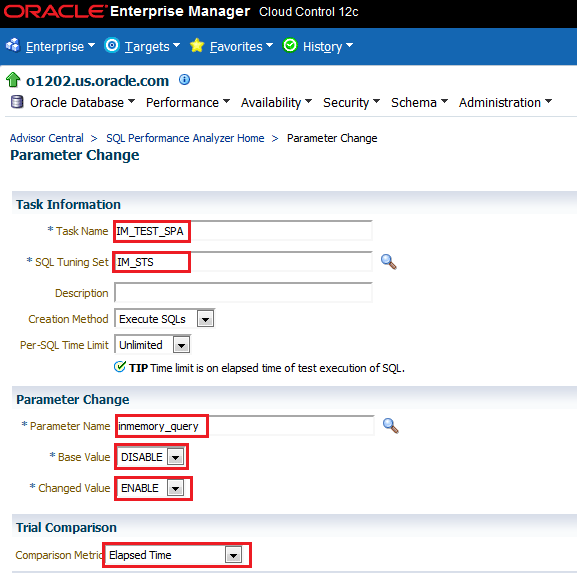This screenshot has width=577, height=573.
Task: Click the Parameter Name search magnifier
Action: (x=390, y=426)
